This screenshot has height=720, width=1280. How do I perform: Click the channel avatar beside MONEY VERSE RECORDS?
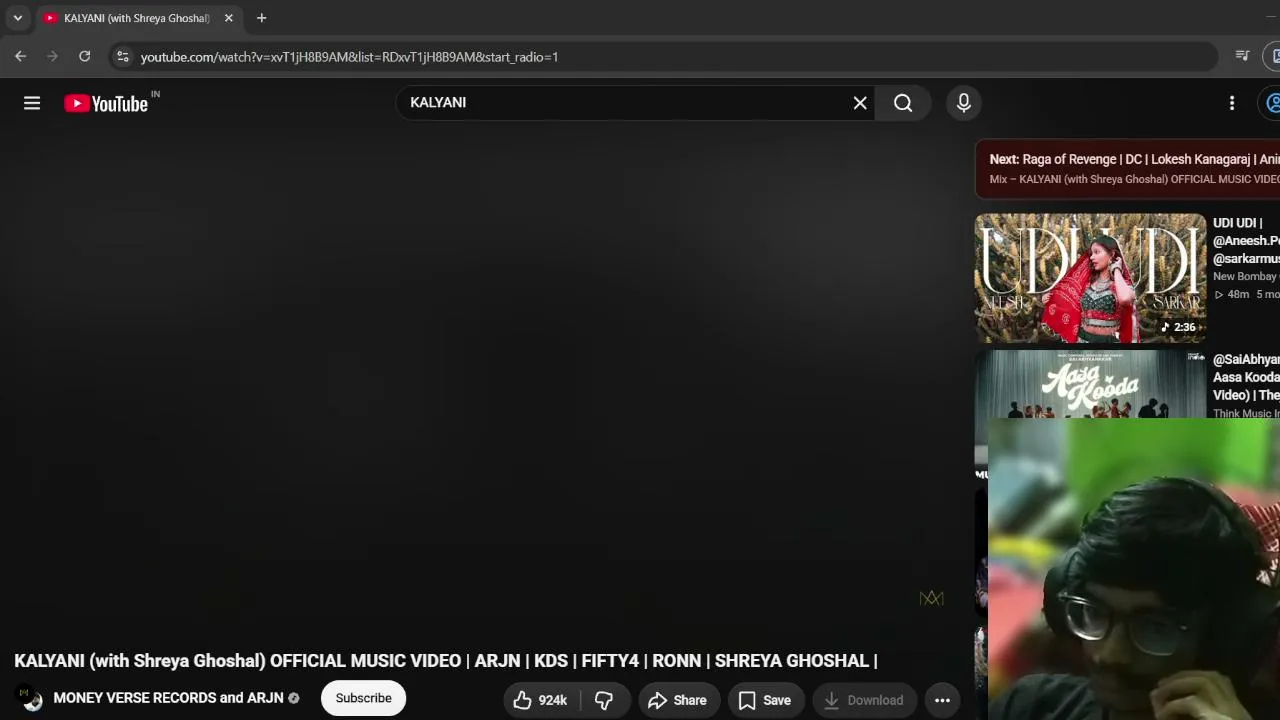tap(31, 698)
